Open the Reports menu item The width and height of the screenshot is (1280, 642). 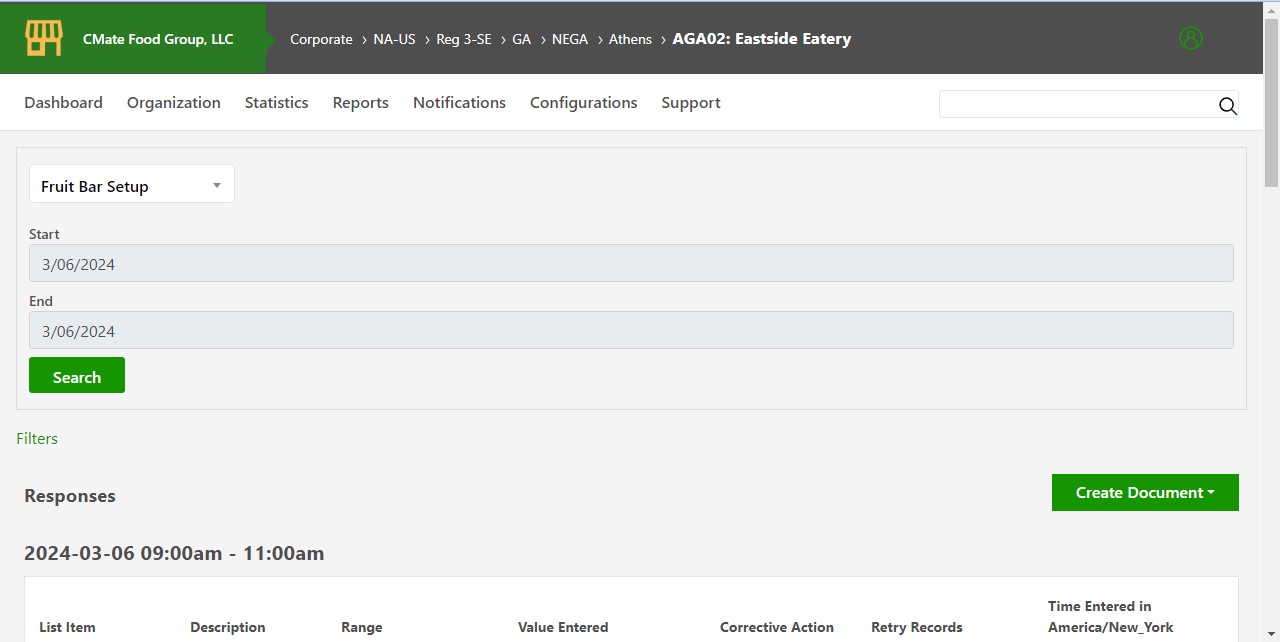tap(360, 102)
